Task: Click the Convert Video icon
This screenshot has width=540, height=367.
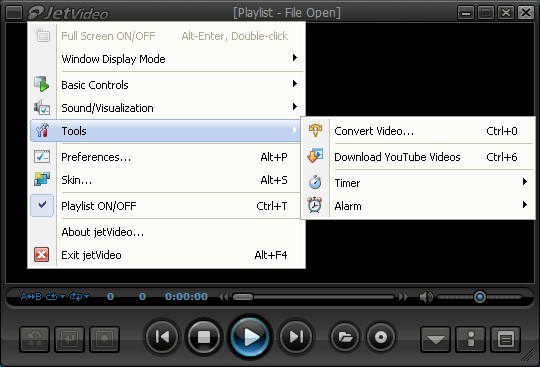Action: (x=315, y=130)
